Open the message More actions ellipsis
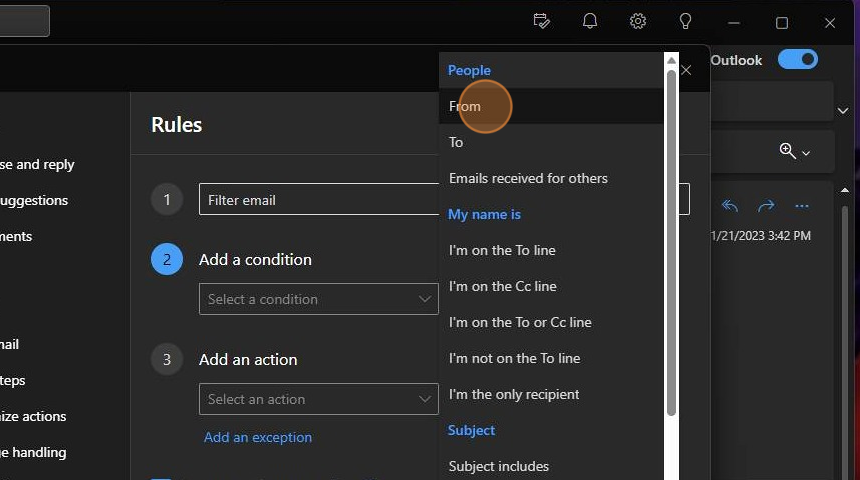Screen dimensions: 860x480 (802, 206)
